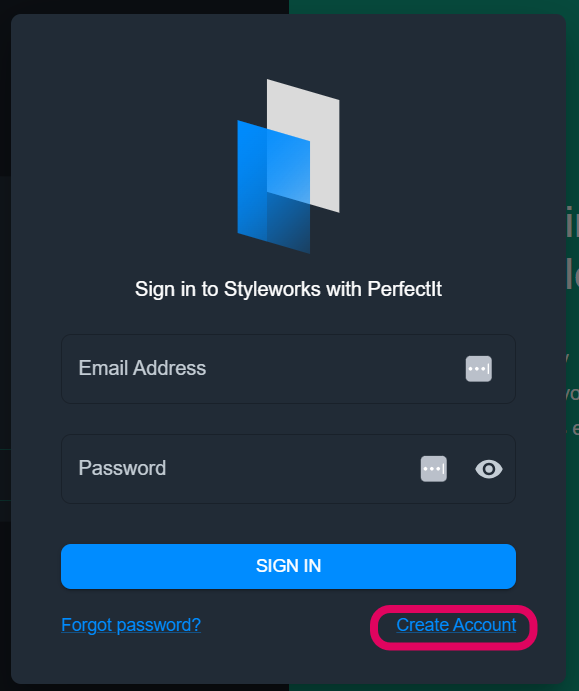Image resolution: width=579 pixels, height=691 pixels.
Task: Click the password manager icon in Email Address field
Action: point(479,369)
